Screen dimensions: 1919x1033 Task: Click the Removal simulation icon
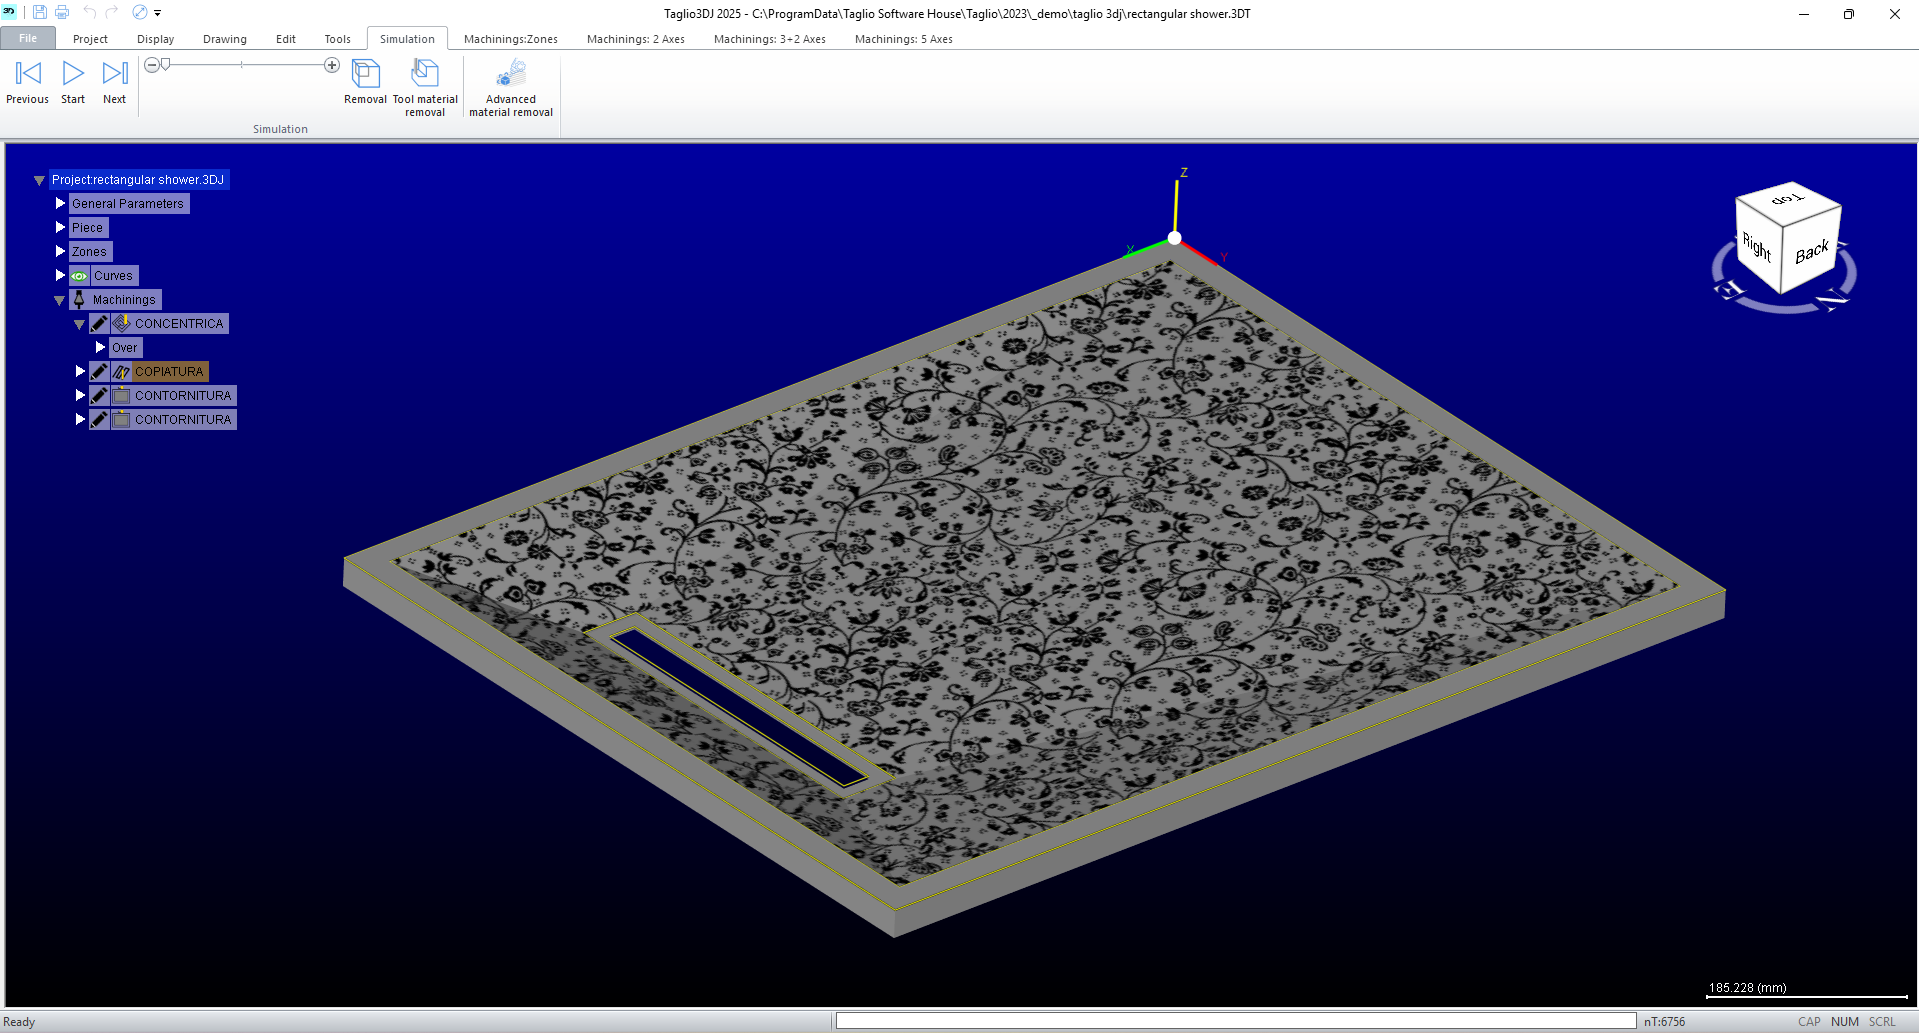[365, 75]
